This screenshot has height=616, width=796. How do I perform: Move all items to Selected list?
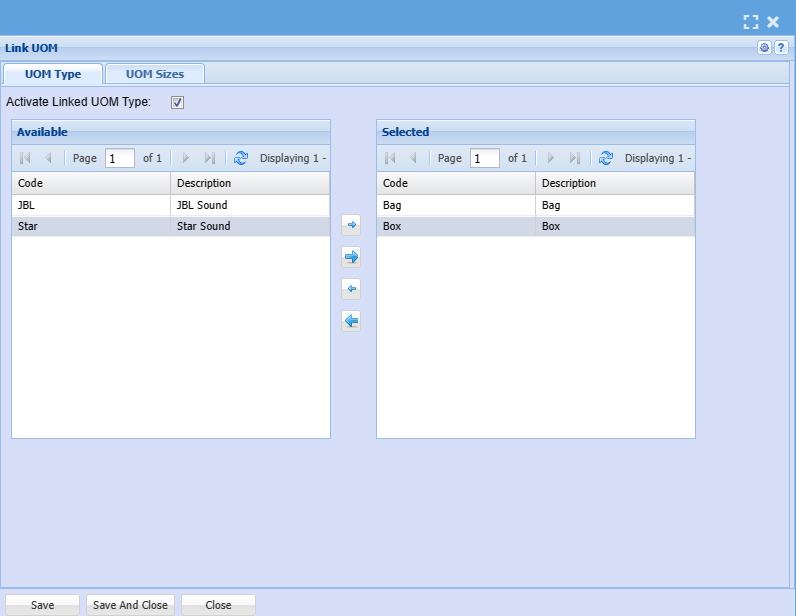pyautogui.click(x=351, y=257)
